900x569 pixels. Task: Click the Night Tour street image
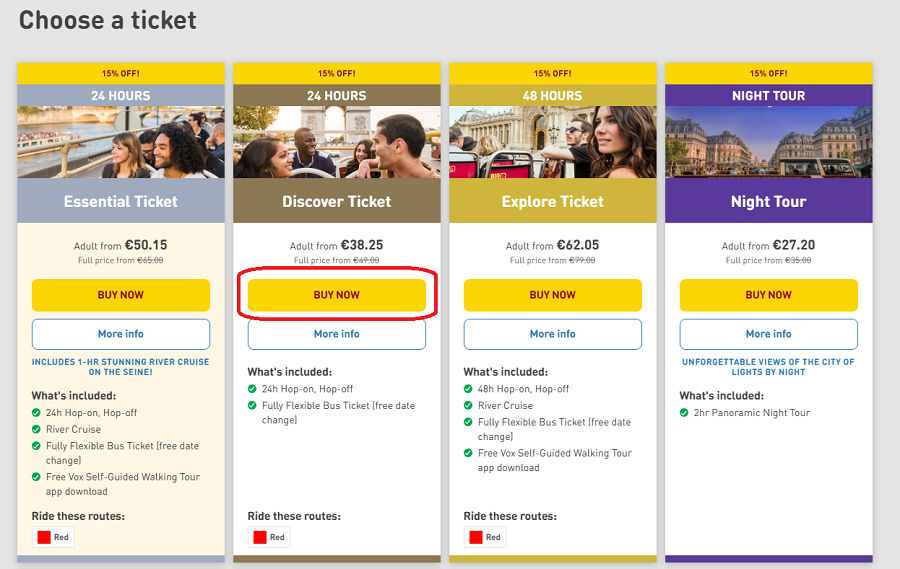pos(768,142)
